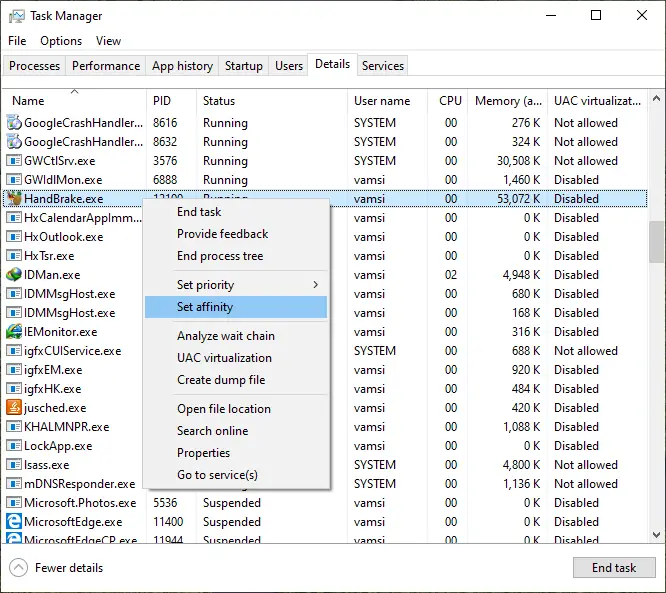Choose Provide feedback in context menu

pos(236,234)
